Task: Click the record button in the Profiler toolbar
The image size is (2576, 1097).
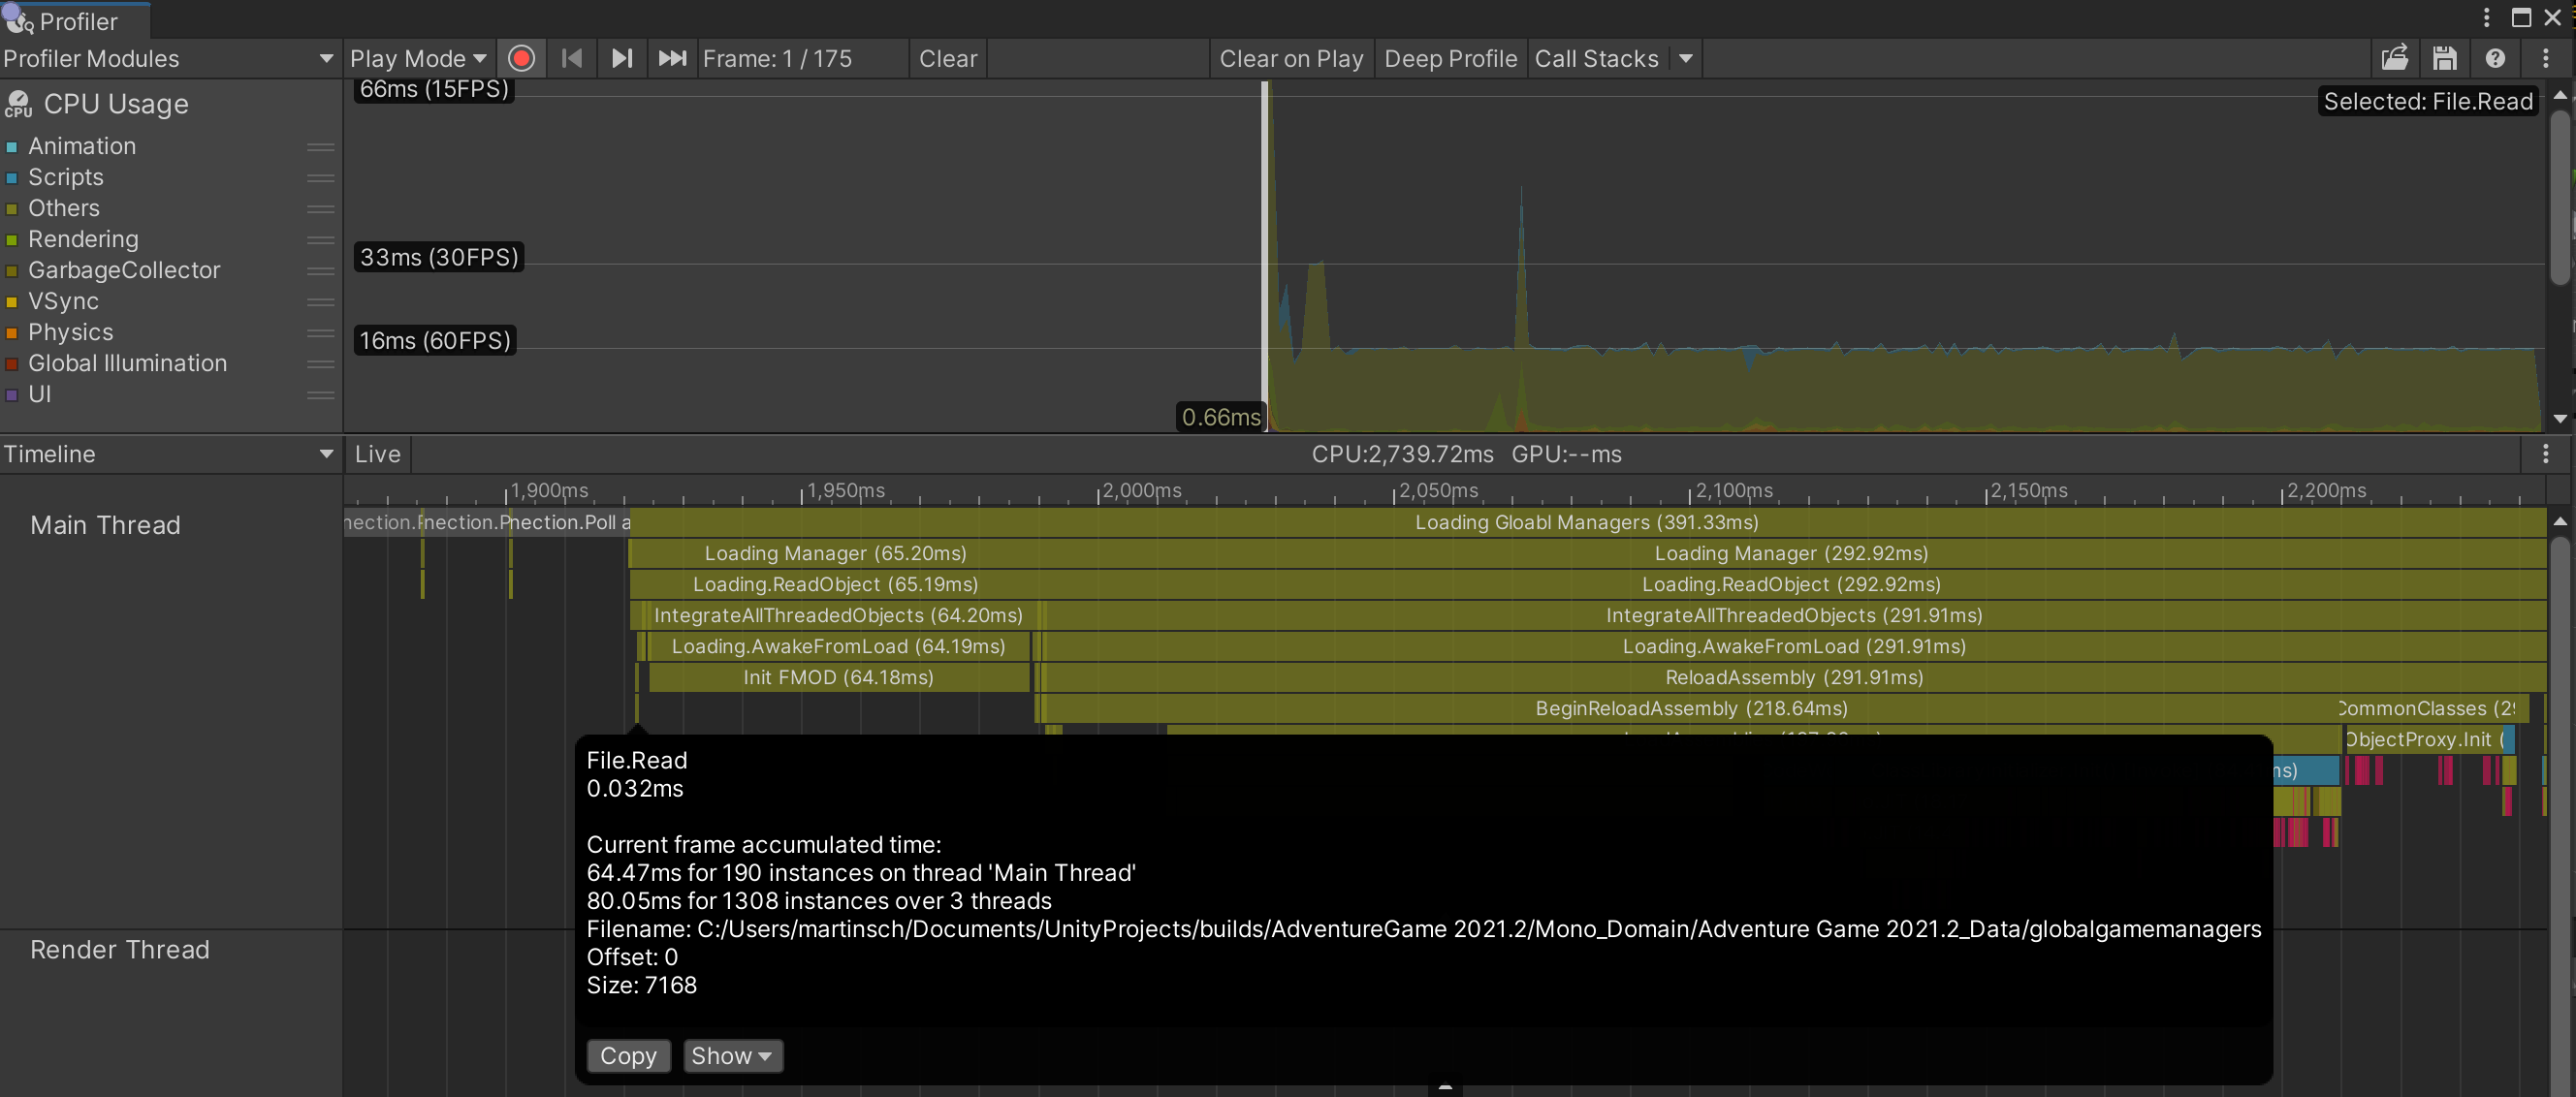Action: click(x=521, y=59)
